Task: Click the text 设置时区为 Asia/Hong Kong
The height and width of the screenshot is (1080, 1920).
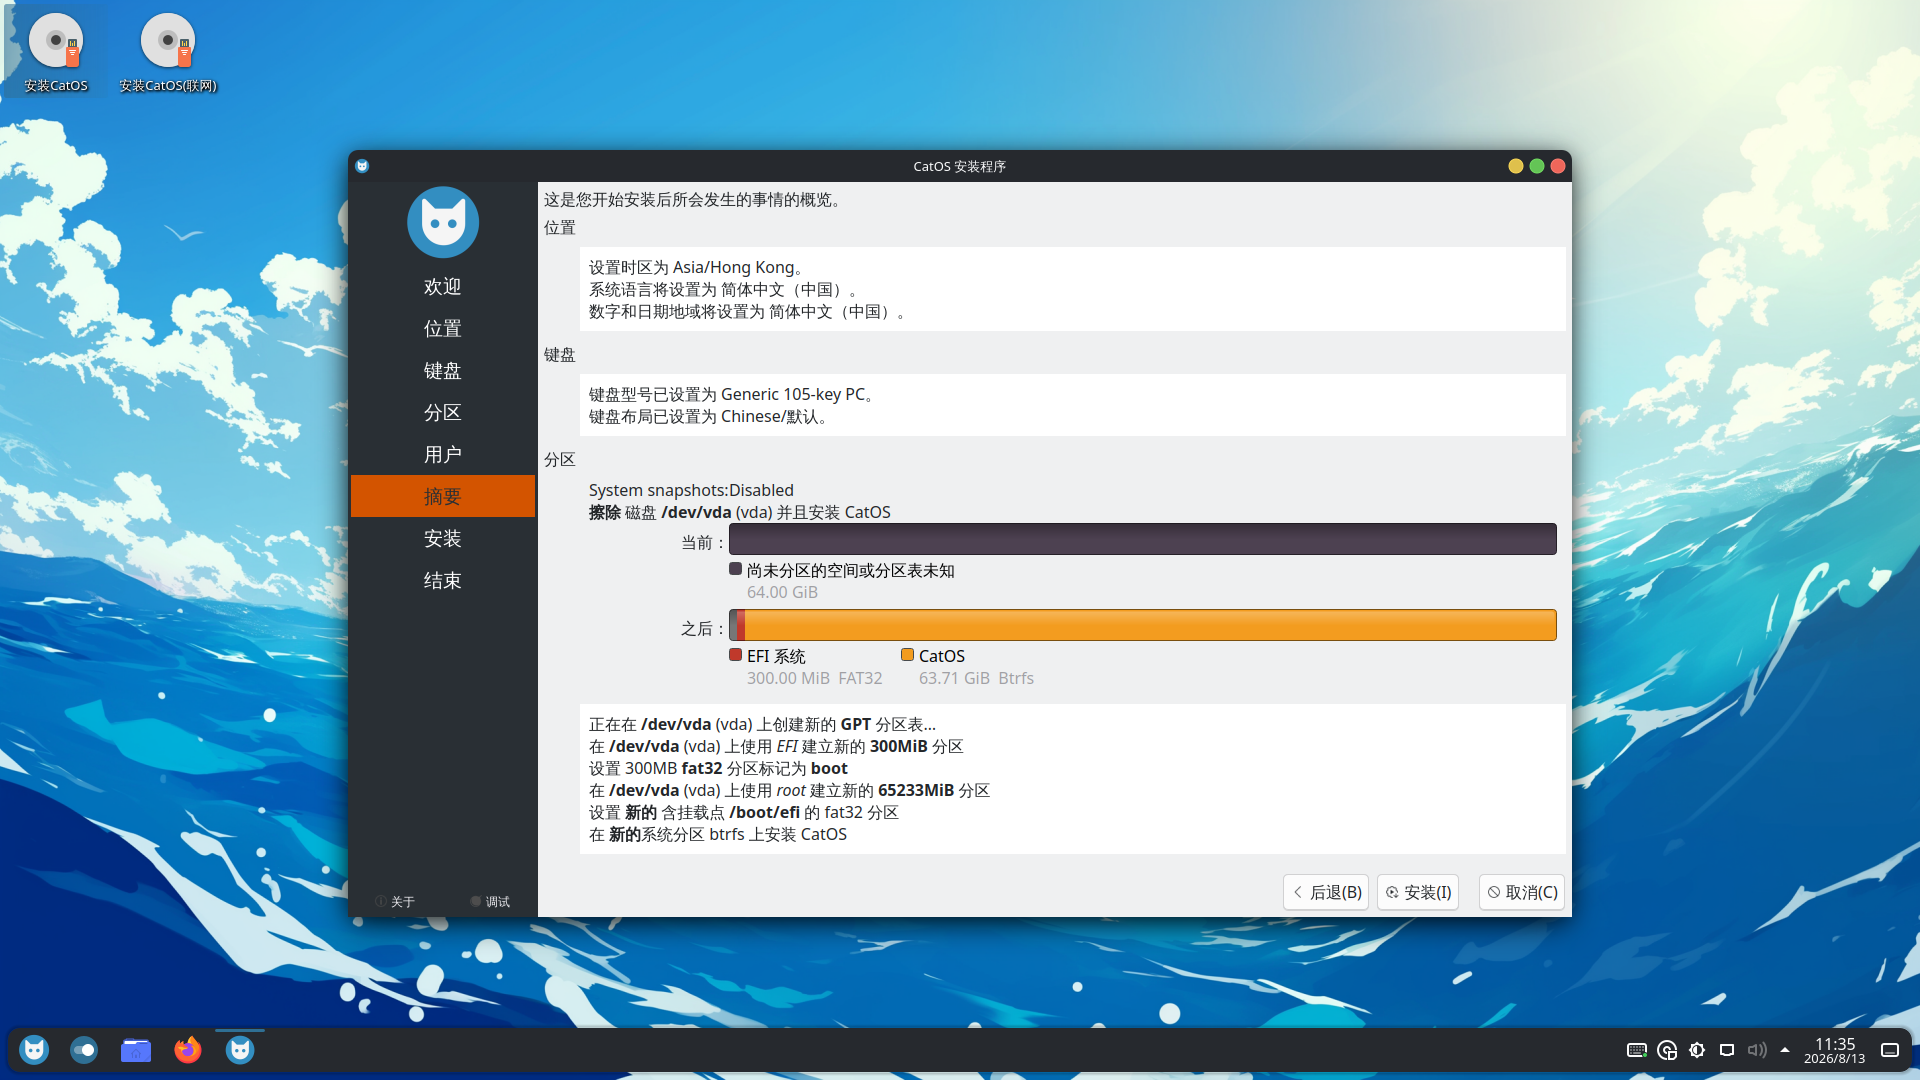Action: coord(695,268)
